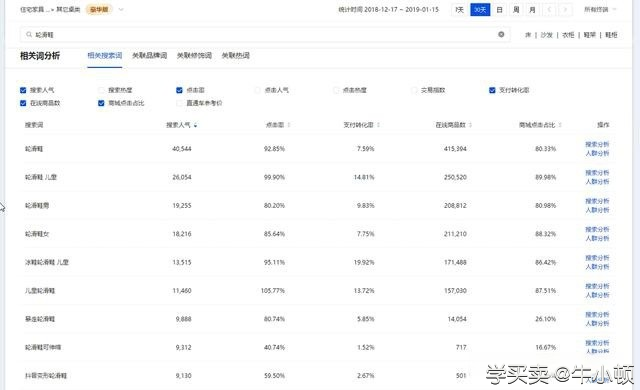Go to the next date period arrow
The image size is (640, 390).
(x=565, y=9)
